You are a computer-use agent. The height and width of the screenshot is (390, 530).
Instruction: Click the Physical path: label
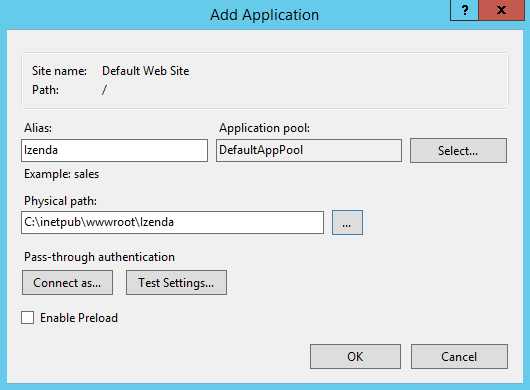pos(61,201)
